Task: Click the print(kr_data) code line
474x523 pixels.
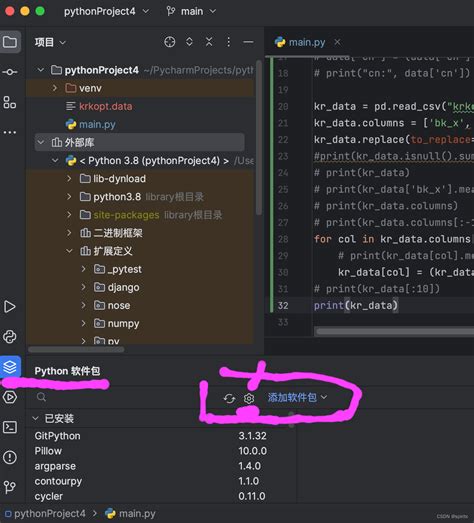Action: point(356,306)
